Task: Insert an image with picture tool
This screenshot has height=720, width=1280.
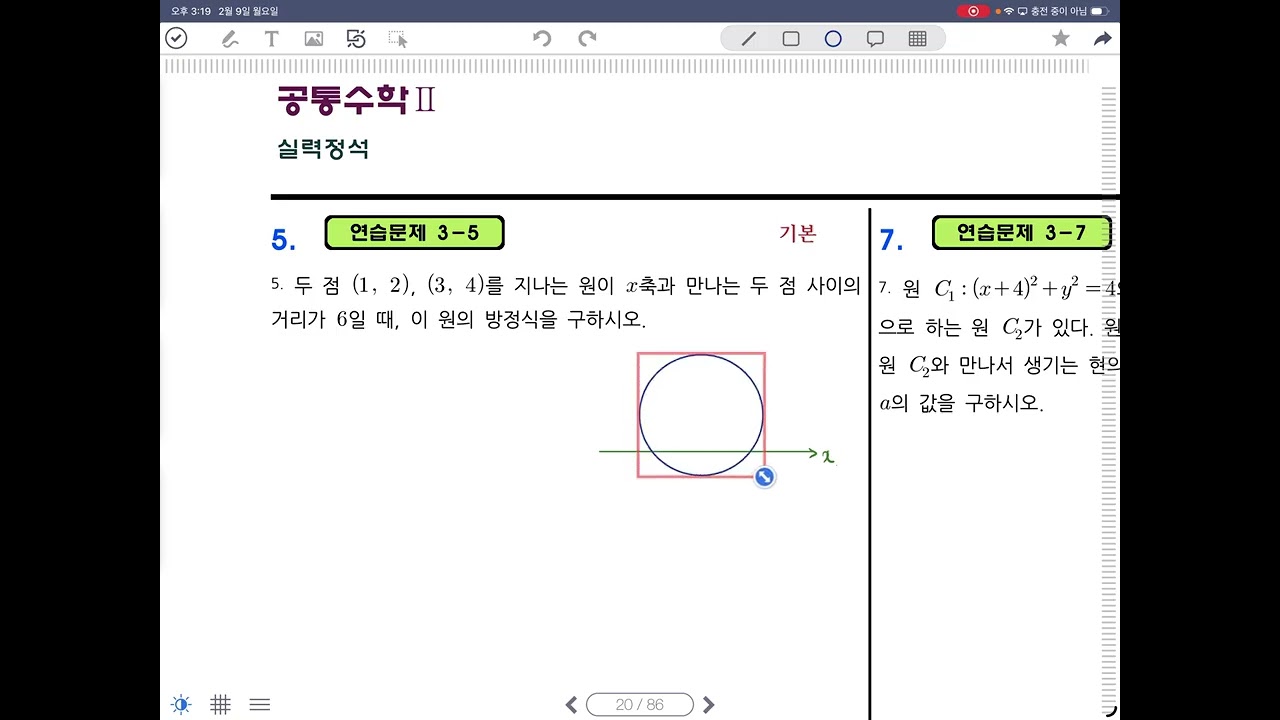Action: tap(314, 39)
